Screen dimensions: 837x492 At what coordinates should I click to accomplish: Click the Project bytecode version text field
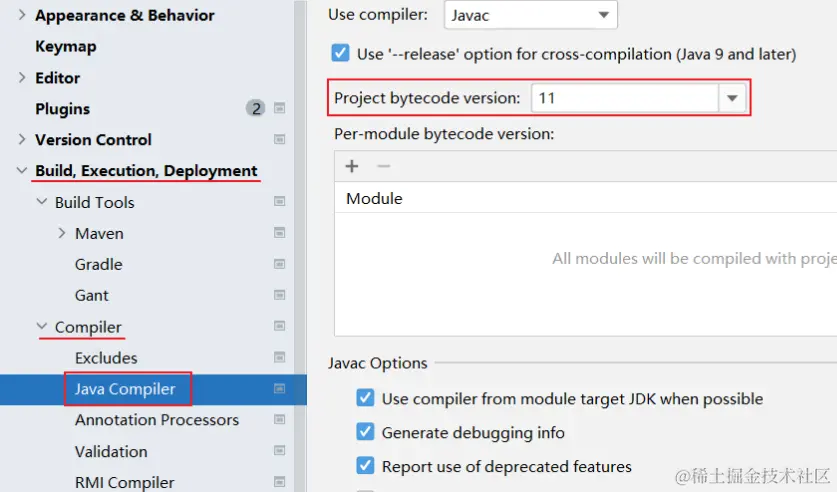tap(623, 98)
